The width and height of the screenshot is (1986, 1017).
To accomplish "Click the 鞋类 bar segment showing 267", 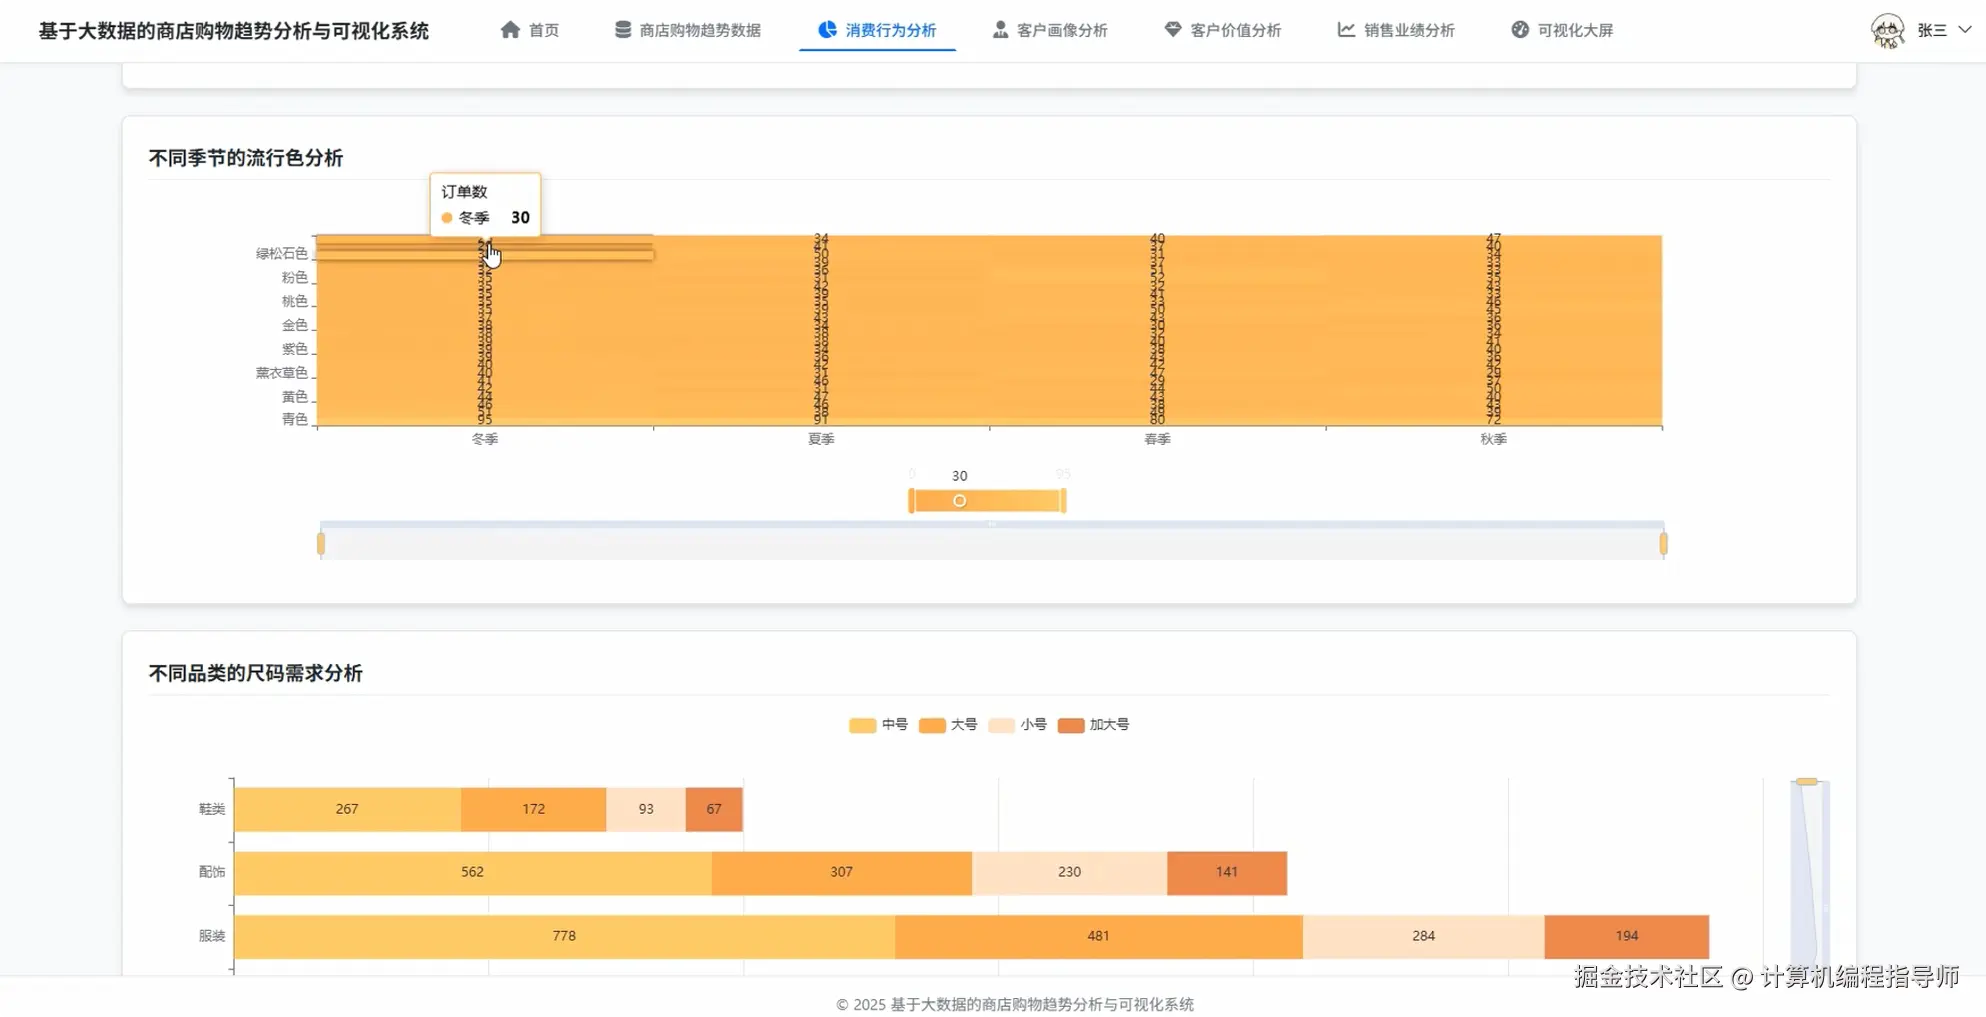I will tap(347, 809).
